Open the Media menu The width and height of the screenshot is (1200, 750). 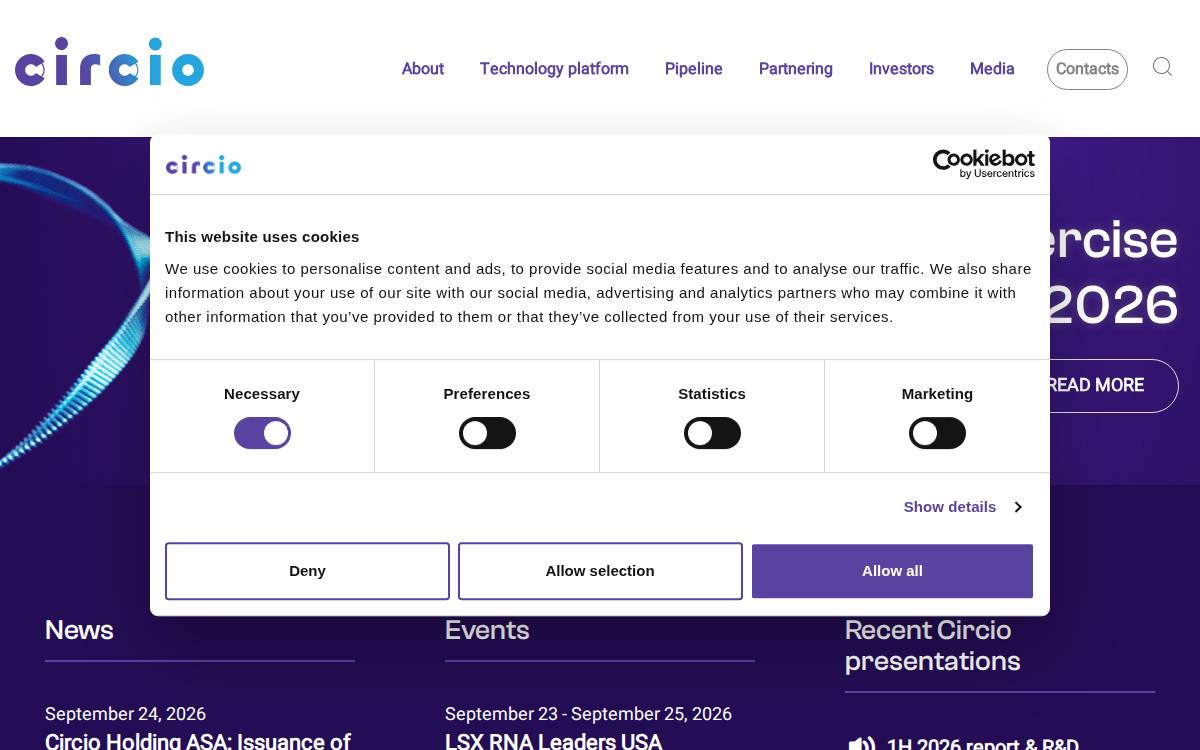(992, 69)
